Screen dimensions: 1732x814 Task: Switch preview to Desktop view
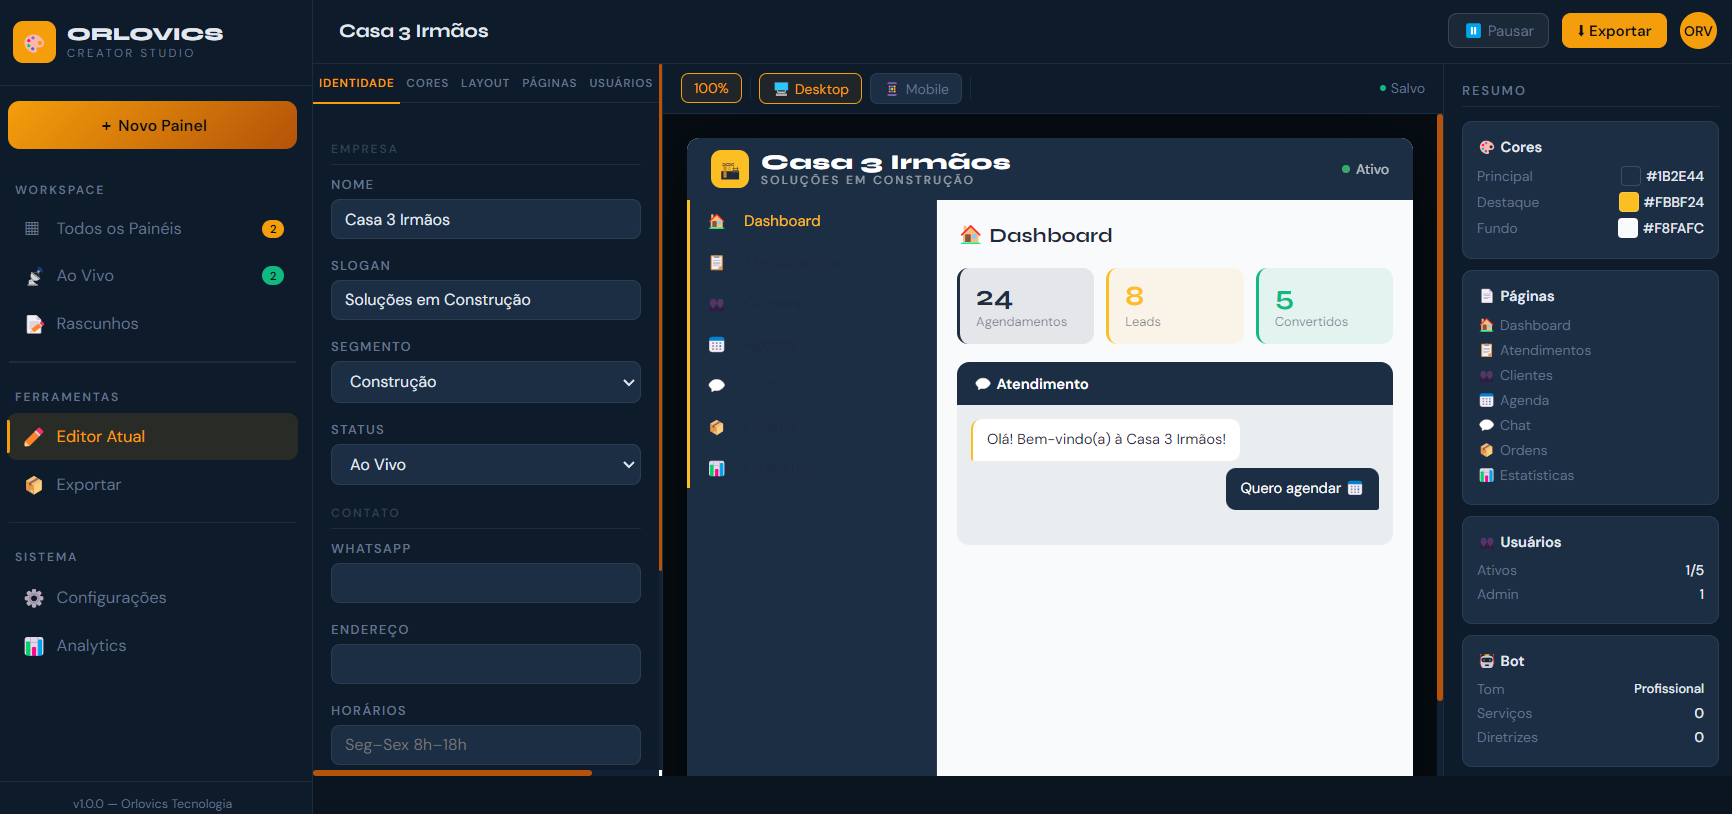pyautogui.click(x=810, y=89)
